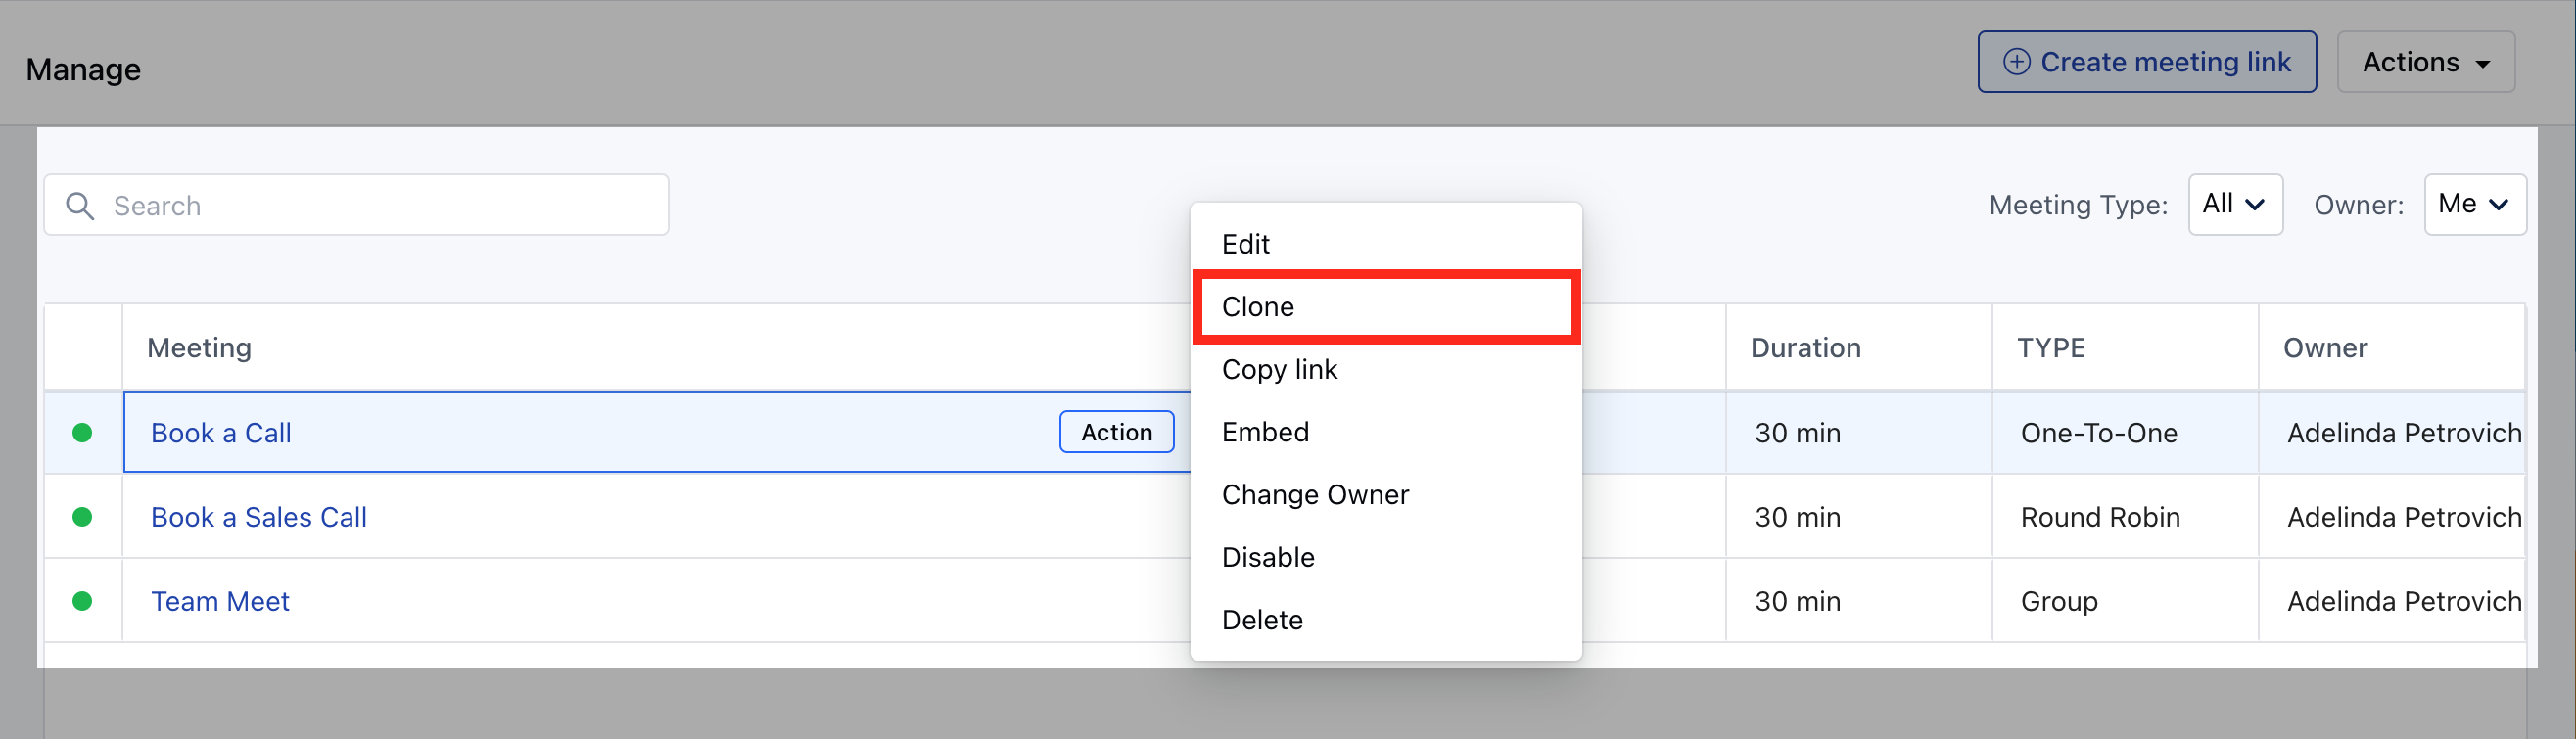This screenshot has width=2576, height=739.
Task: Choose Clone in the context menu
Action: (1386, 307)
